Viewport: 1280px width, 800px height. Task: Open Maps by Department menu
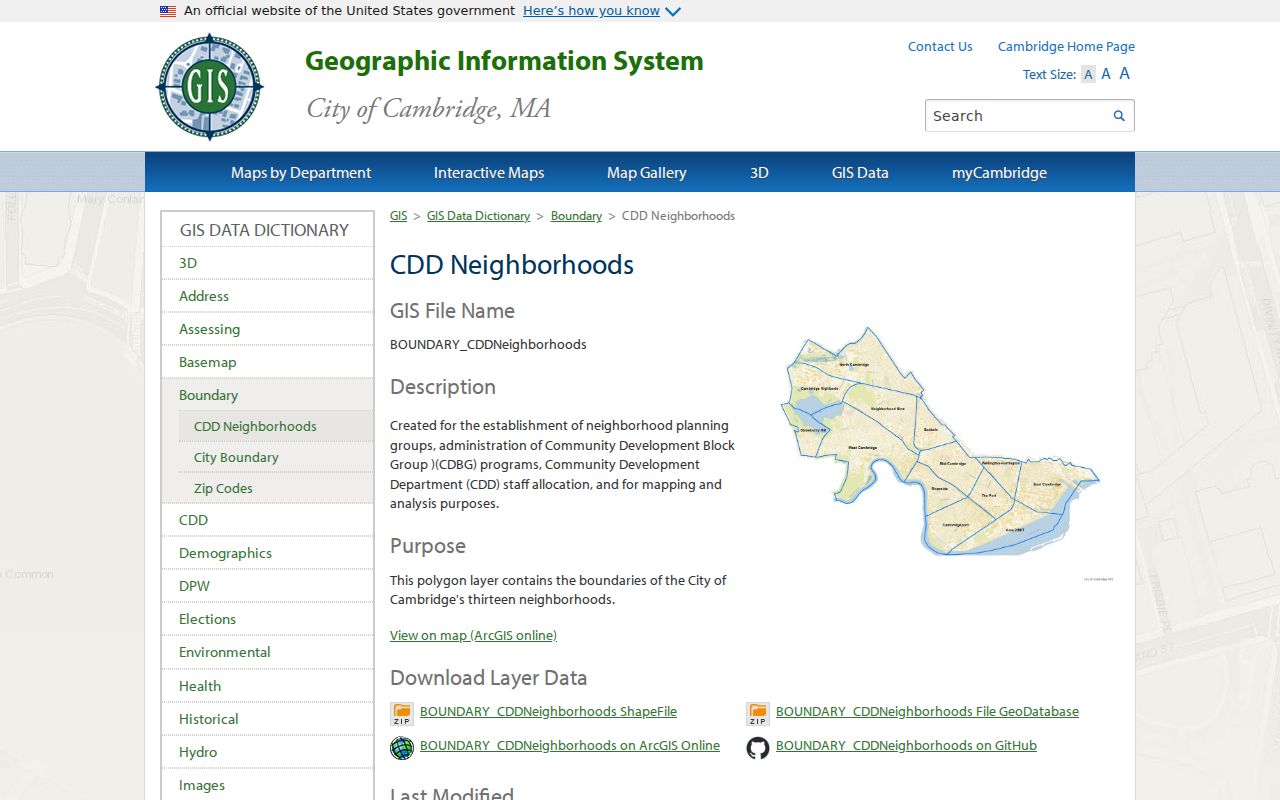[x=301, y=172]
